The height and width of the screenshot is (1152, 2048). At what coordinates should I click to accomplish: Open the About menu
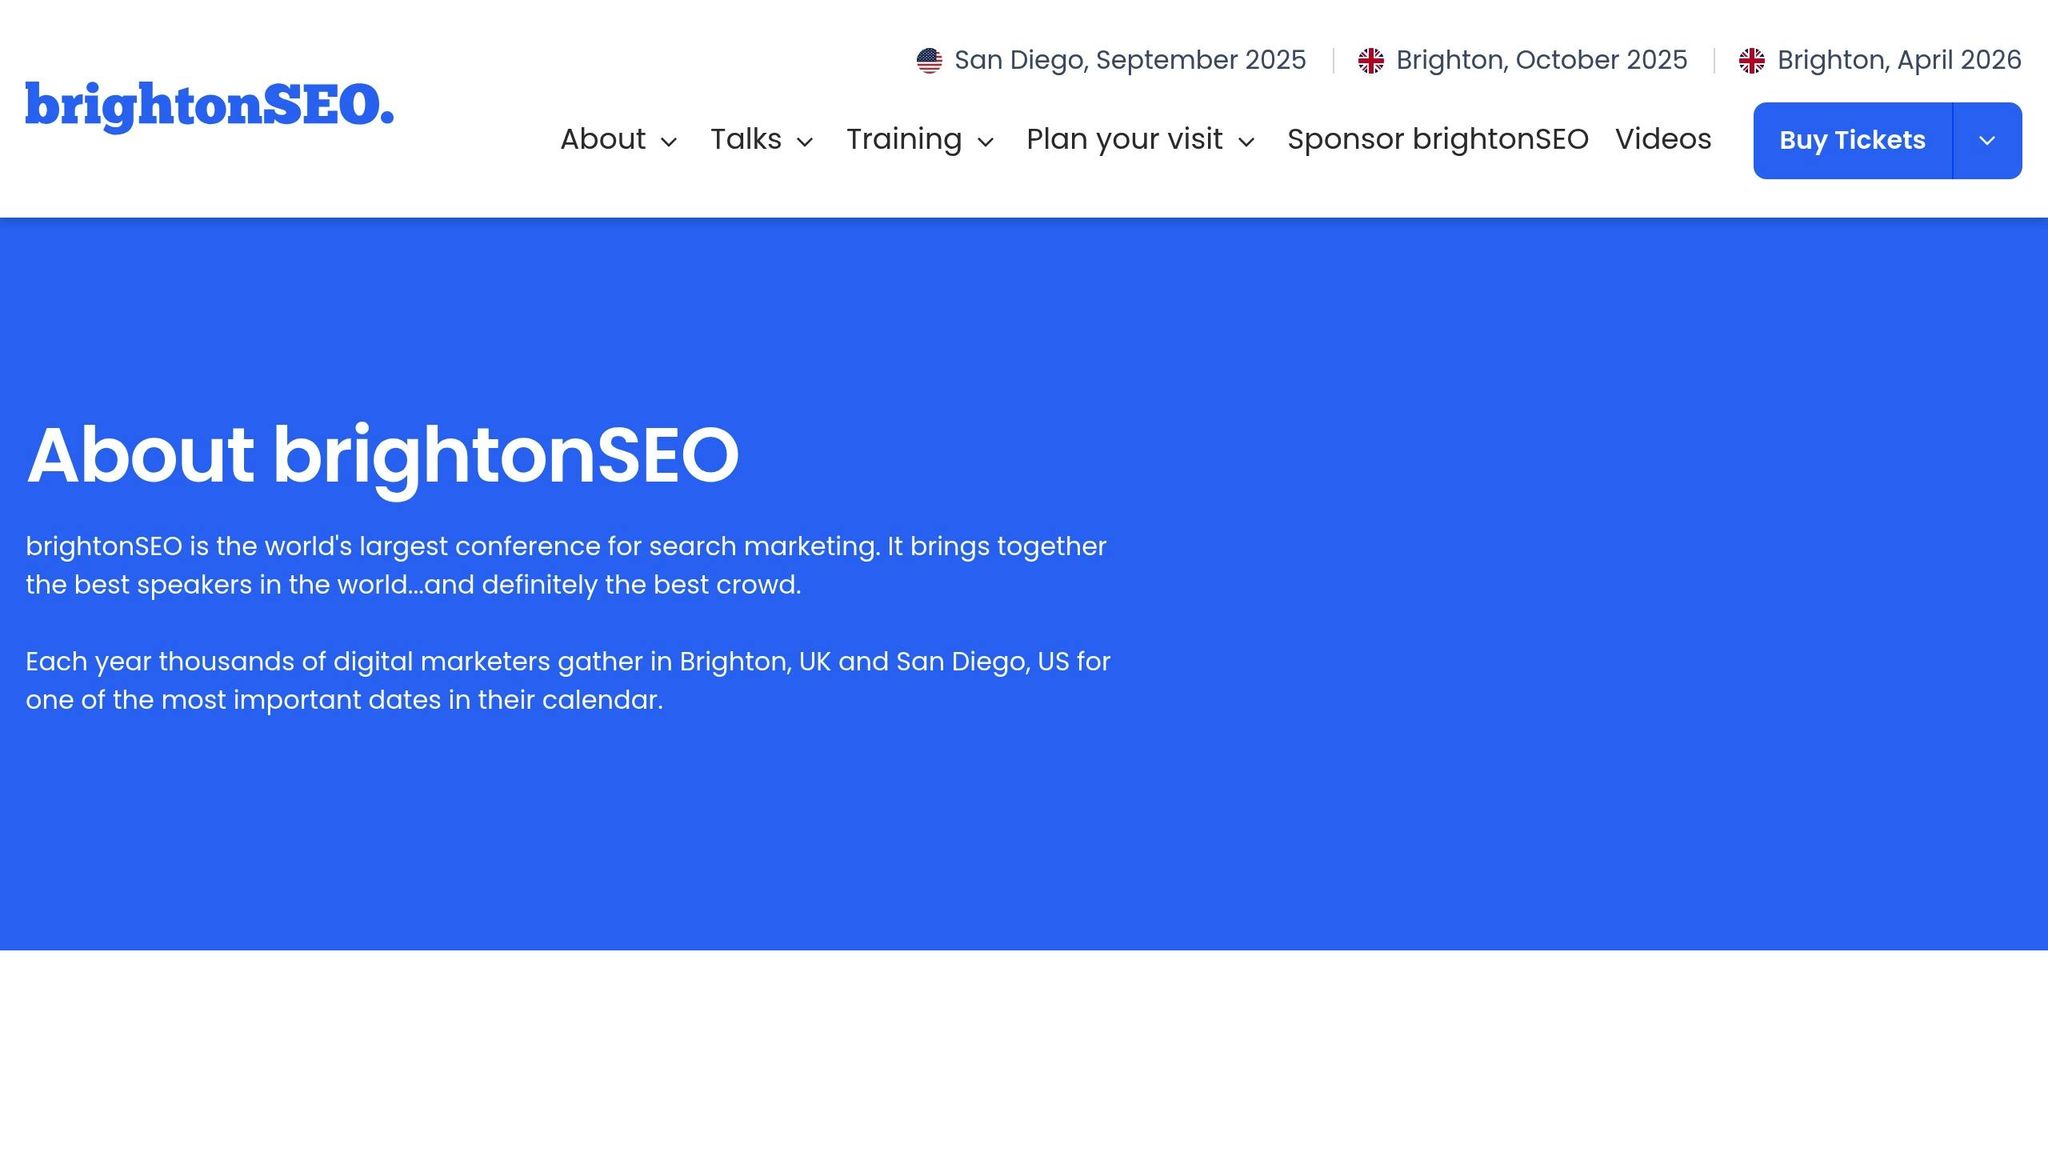click(x=603, y=139)
